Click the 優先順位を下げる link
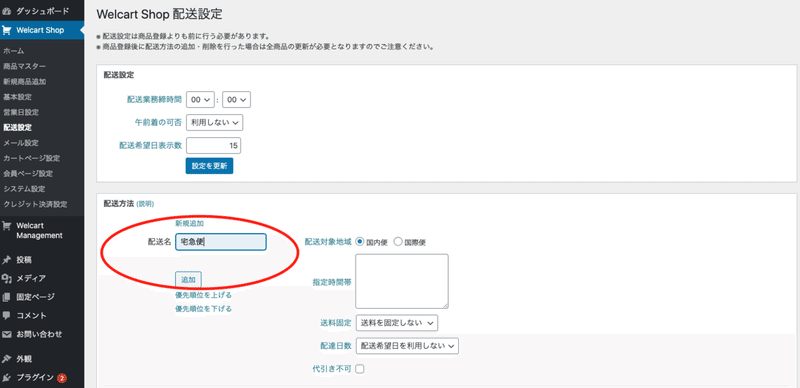 click(203, 308)
